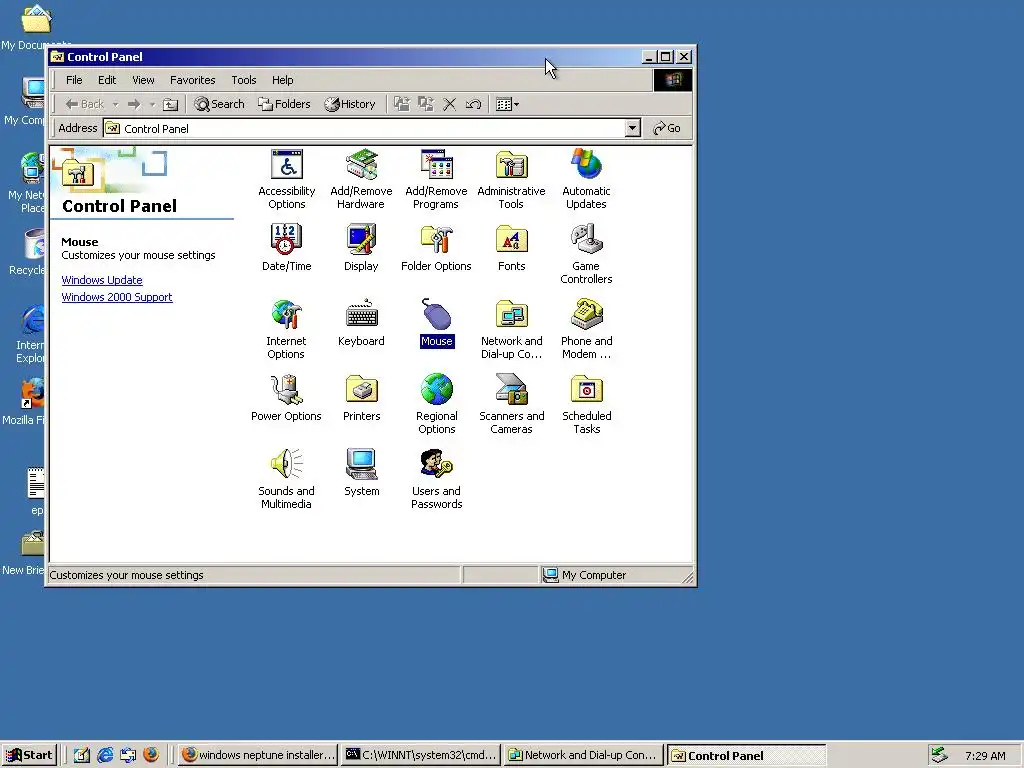Open Power Options icon
1024x768 pixels.
coord(286,398)
